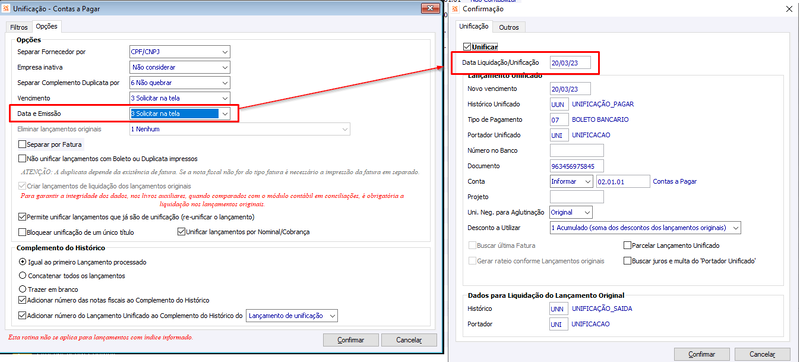
Task: Toggle Adicionar número das notas fiscais checkbox
Action: pos(22,301)
